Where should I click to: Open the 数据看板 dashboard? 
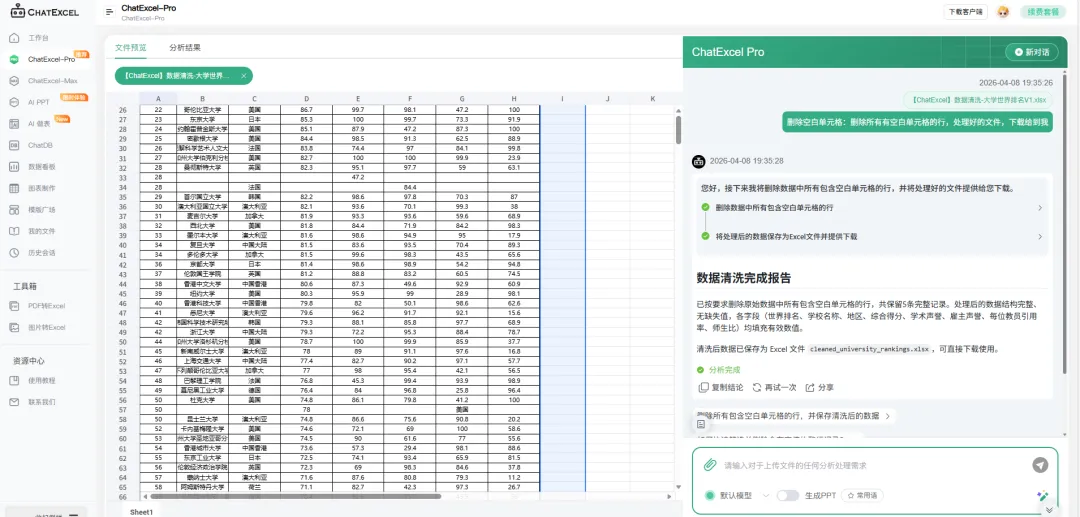click(41, 167)
